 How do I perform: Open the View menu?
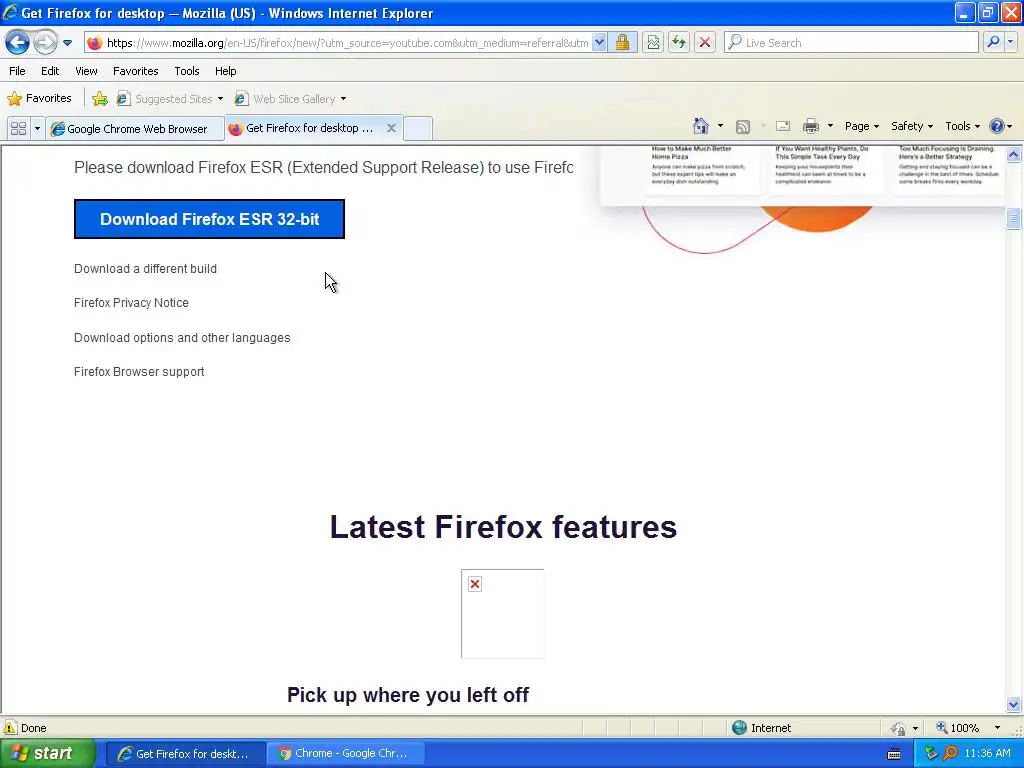point(86,71)
